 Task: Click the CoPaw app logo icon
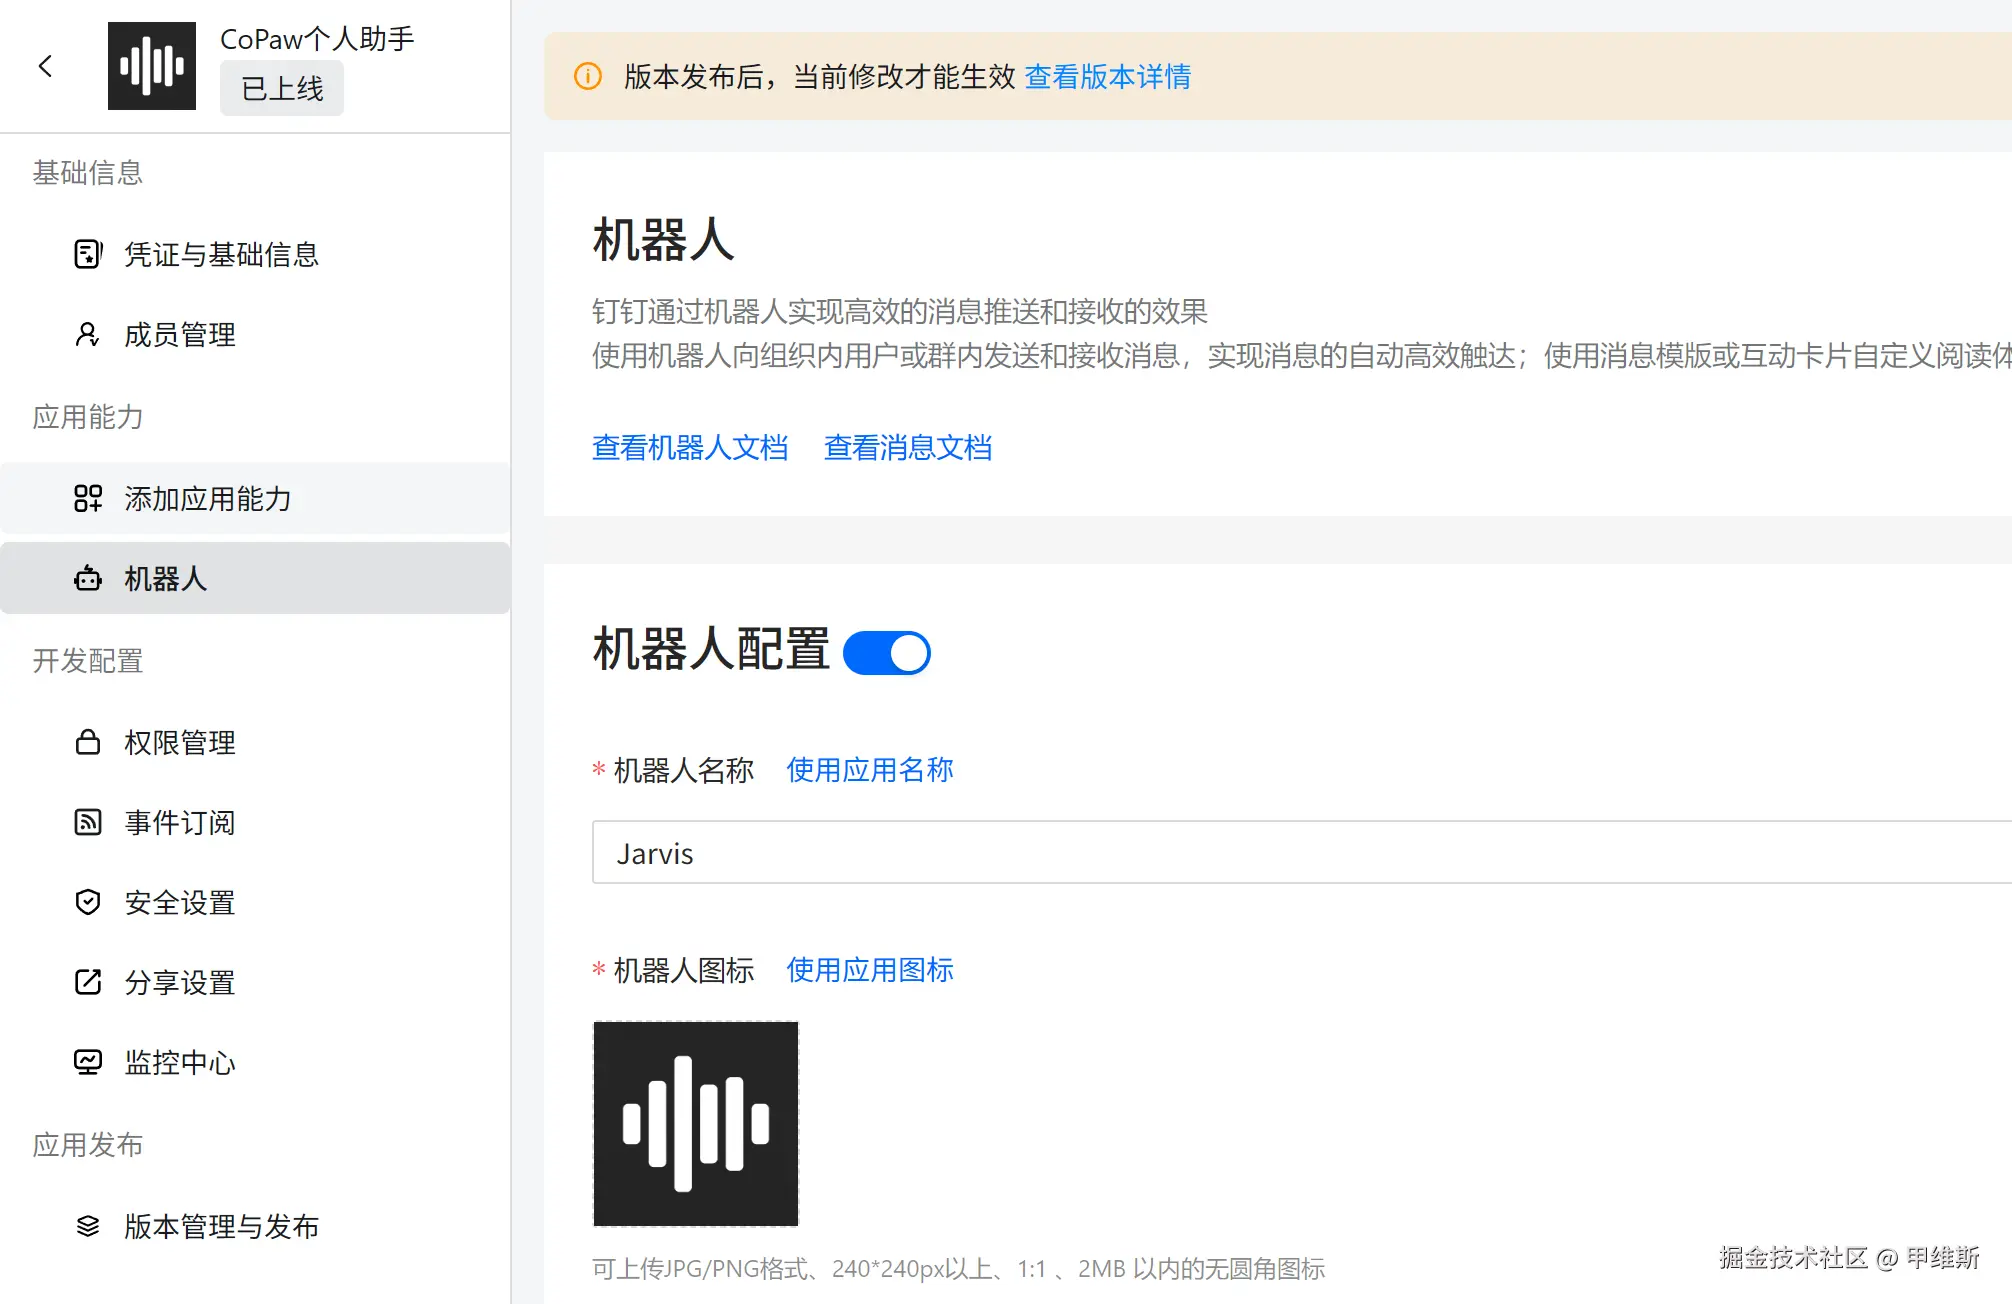[152, 66]
